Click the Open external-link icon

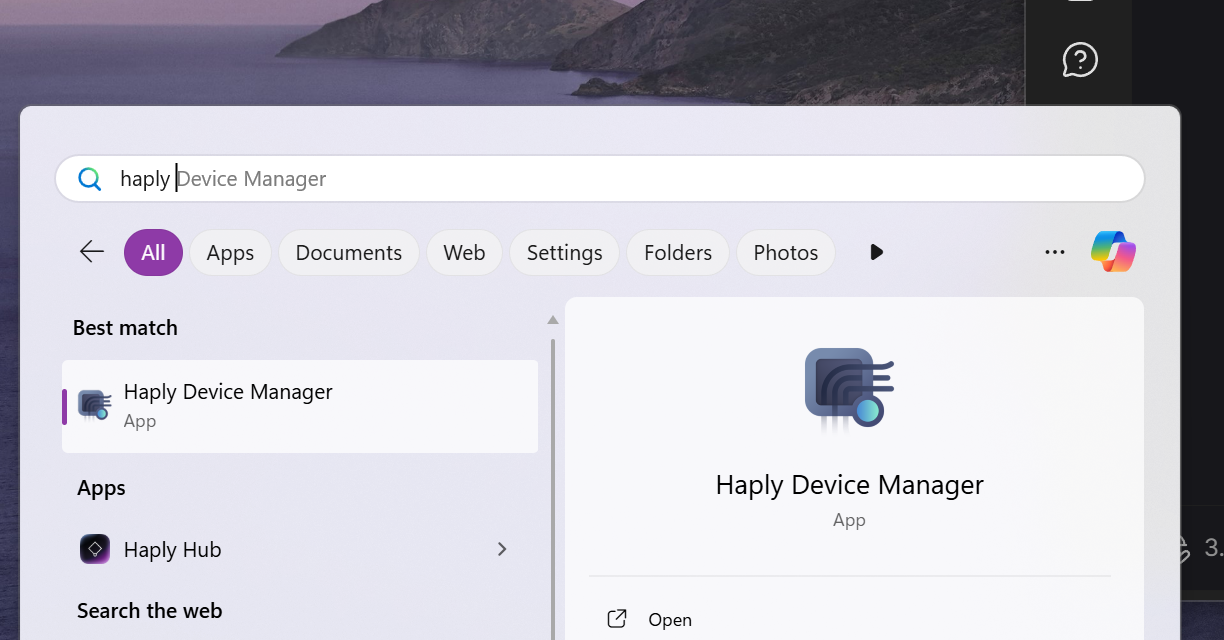tap(617, 619)
